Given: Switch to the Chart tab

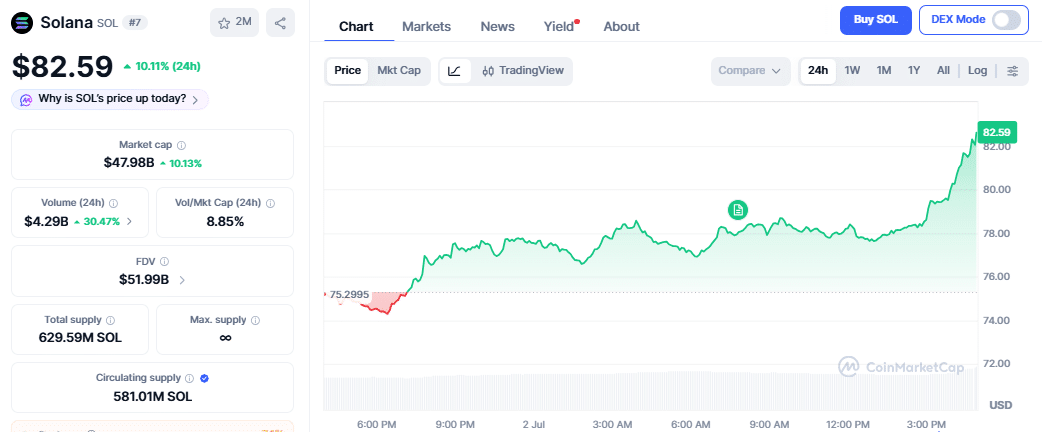Looking at the screenshot, I should tap(356, 27).
